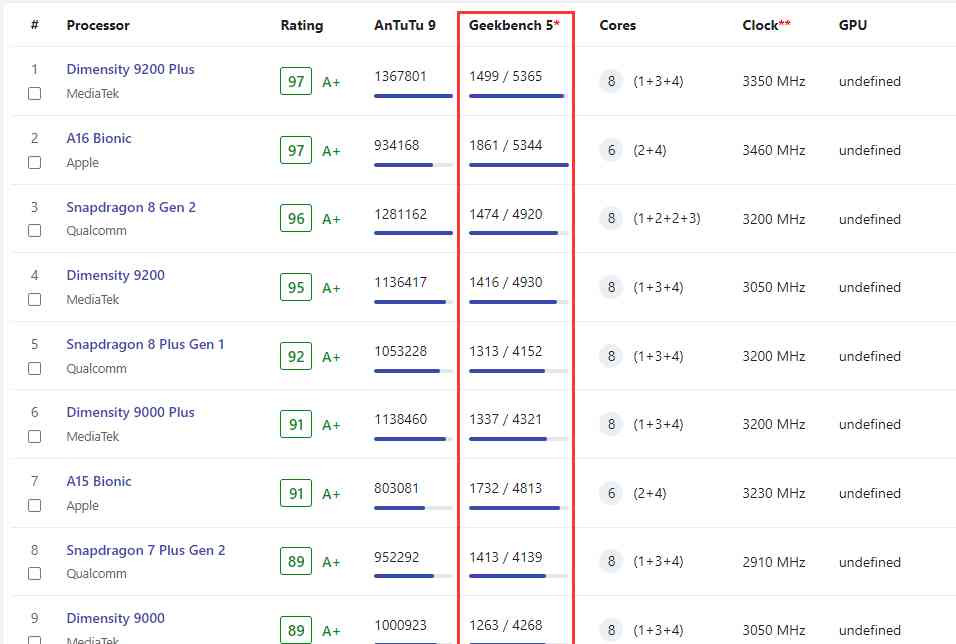This screenshot has width=956, height=644.
Task: Click AnTuTu value 1136417
Action: [x=401, y=282]
